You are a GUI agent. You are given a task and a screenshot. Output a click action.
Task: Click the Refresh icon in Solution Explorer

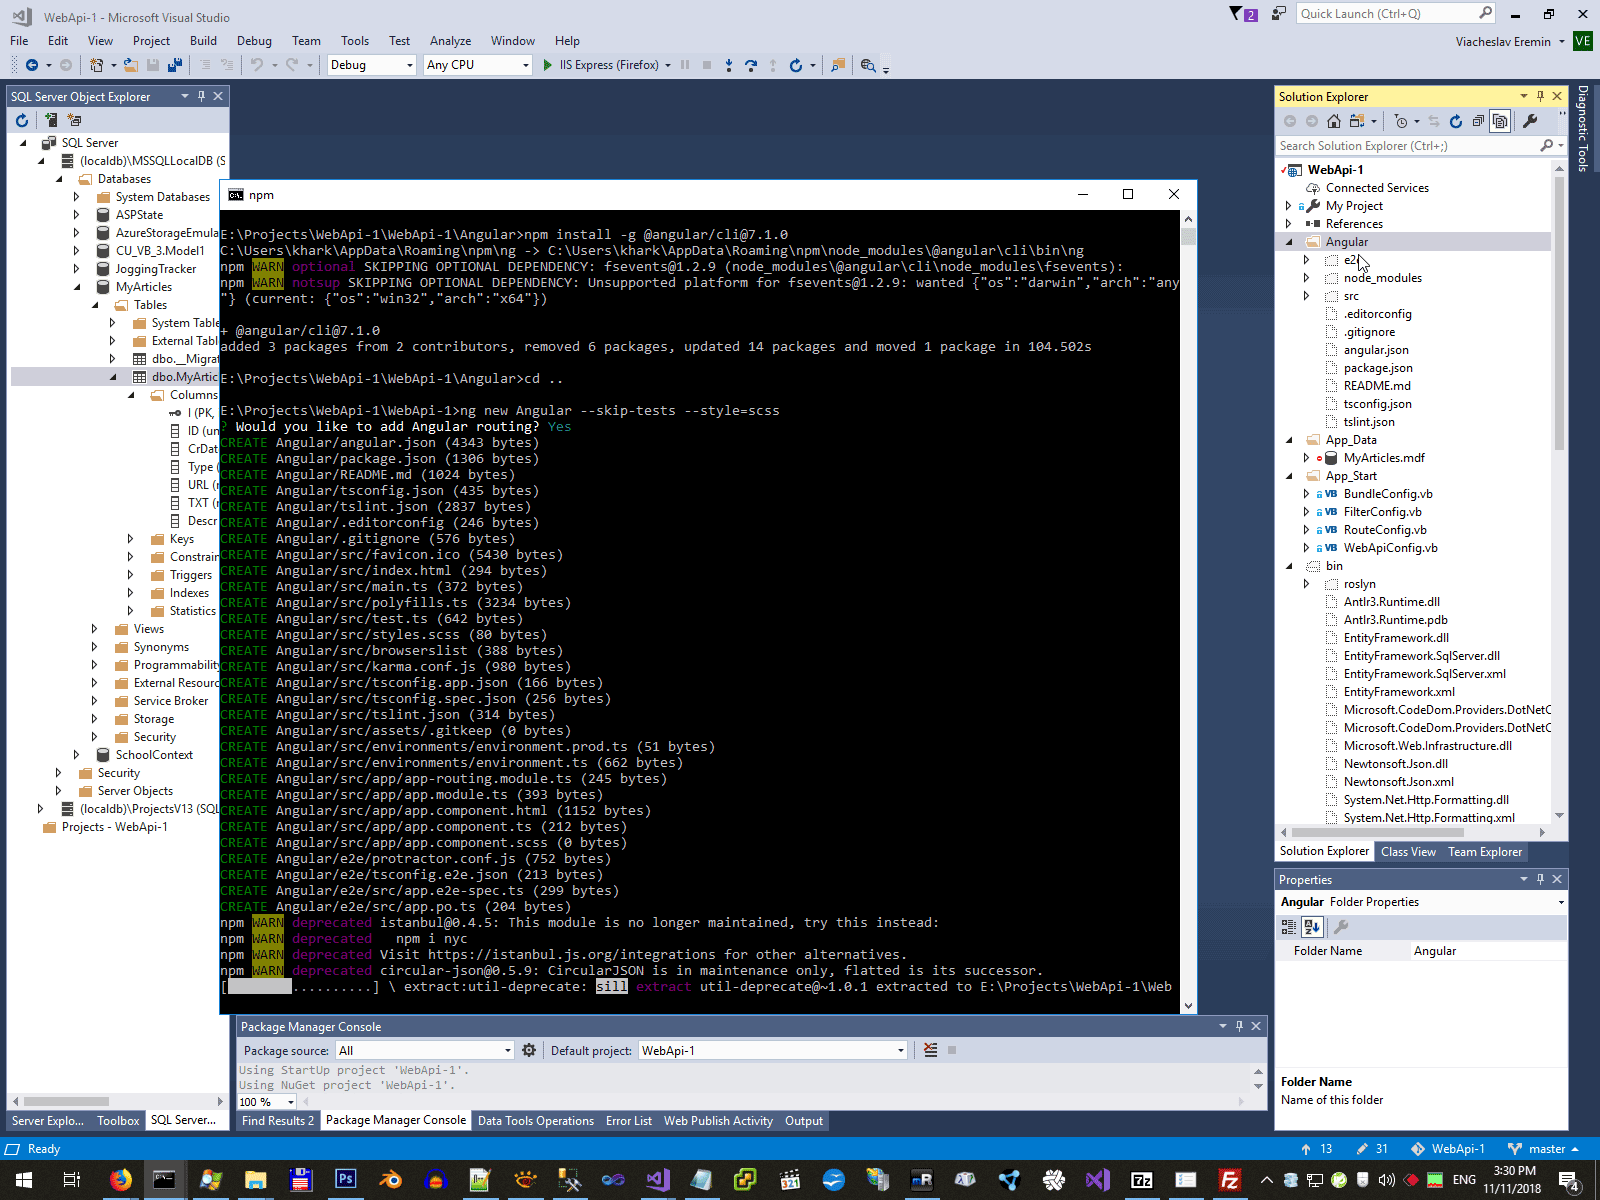[1456, 121]
